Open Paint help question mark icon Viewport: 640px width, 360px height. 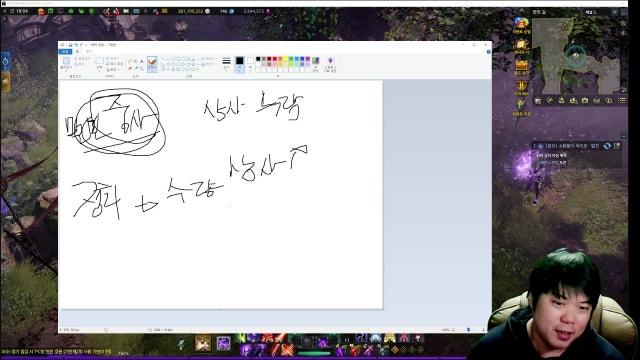pyautogui.click(x=489, y=51)
